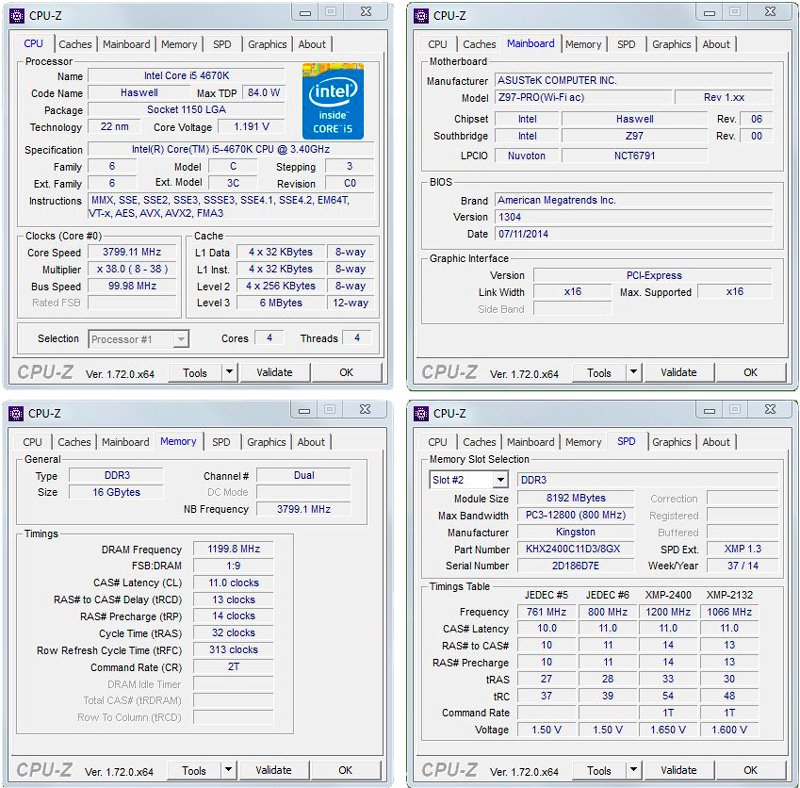Screen dimensions: 800x788
Task: Open About tab in the top-left CPU window
Action: point(312,44)
